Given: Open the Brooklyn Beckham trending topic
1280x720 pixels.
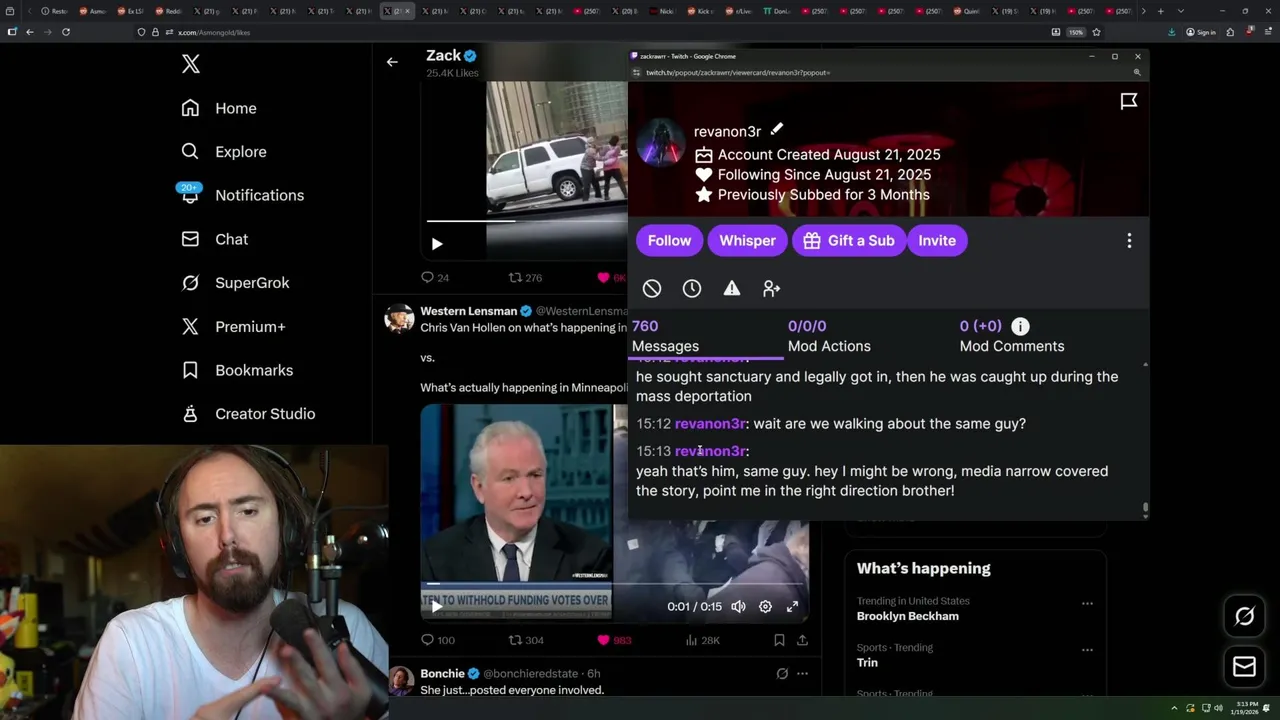Looking at the screenshot, I should 907,616.
